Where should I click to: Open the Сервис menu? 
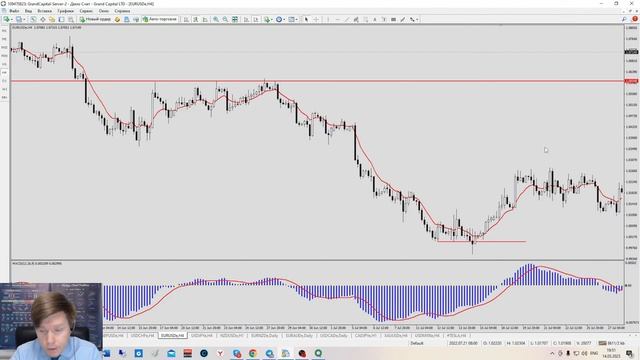86,11
